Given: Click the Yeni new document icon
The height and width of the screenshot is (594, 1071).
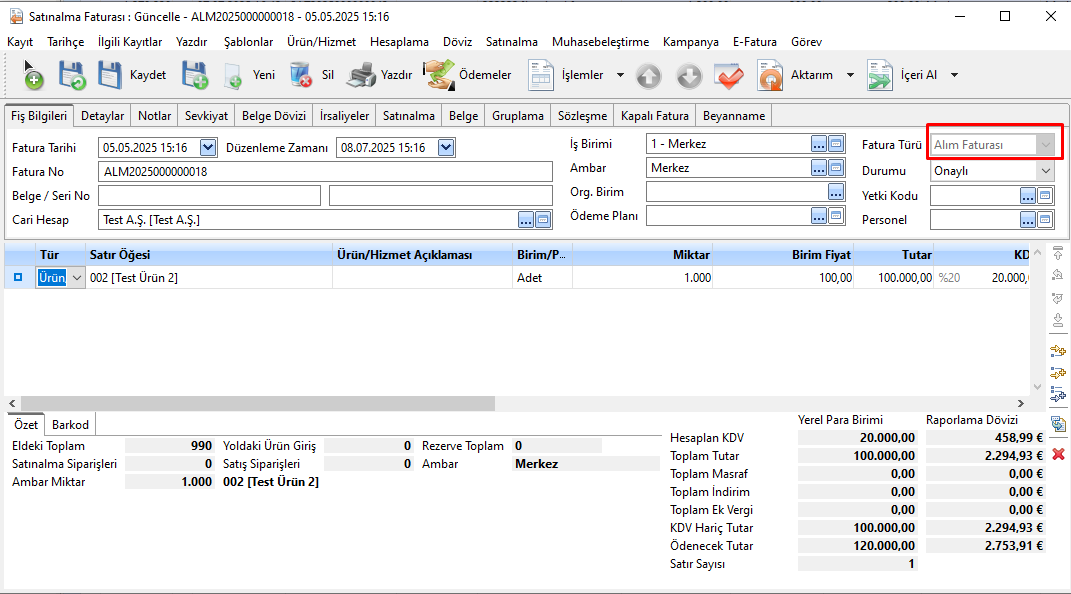Looking at the screenshot, I should [233, 76].
